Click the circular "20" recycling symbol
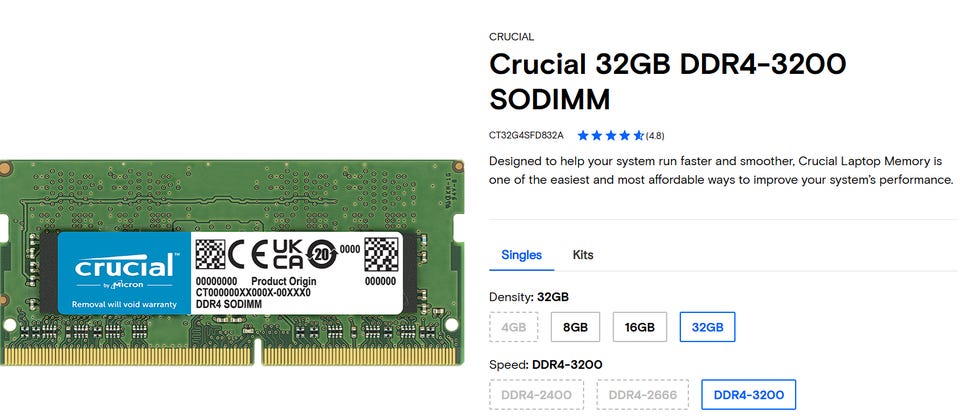The image size is (960, 416). (322, 253)
